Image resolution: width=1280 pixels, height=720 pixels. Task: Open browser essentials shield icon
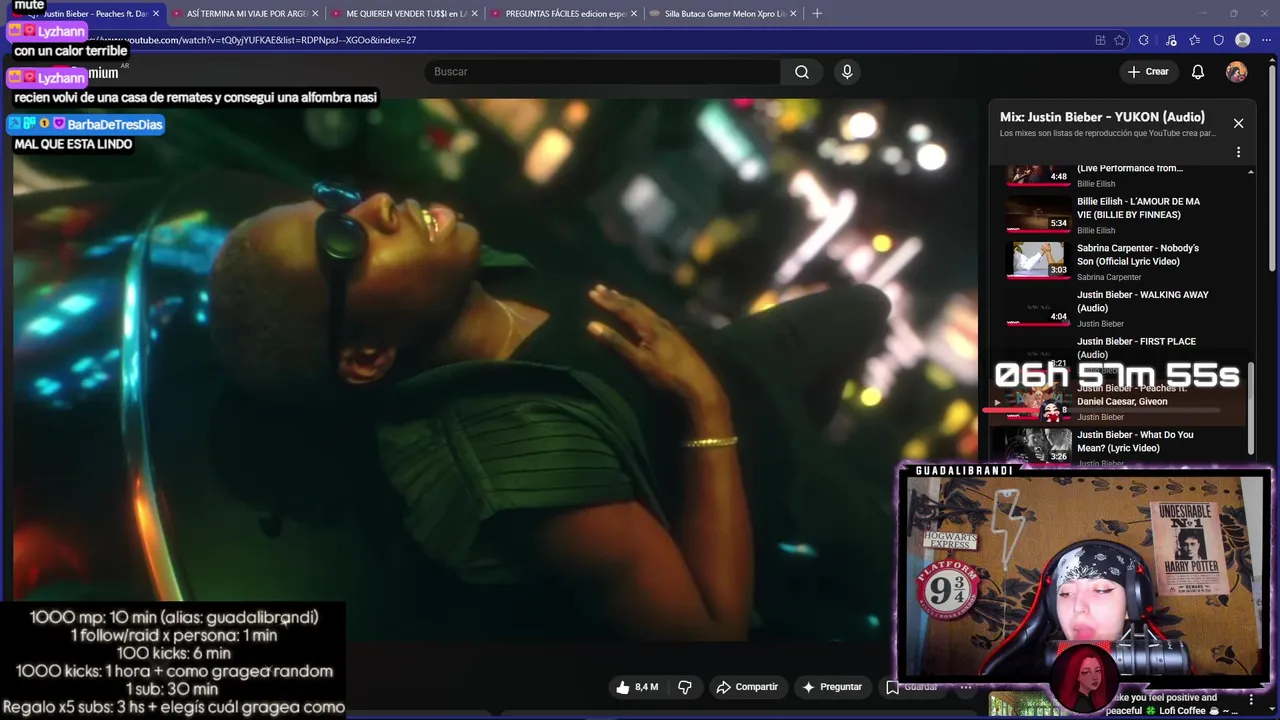point(1218,40)
